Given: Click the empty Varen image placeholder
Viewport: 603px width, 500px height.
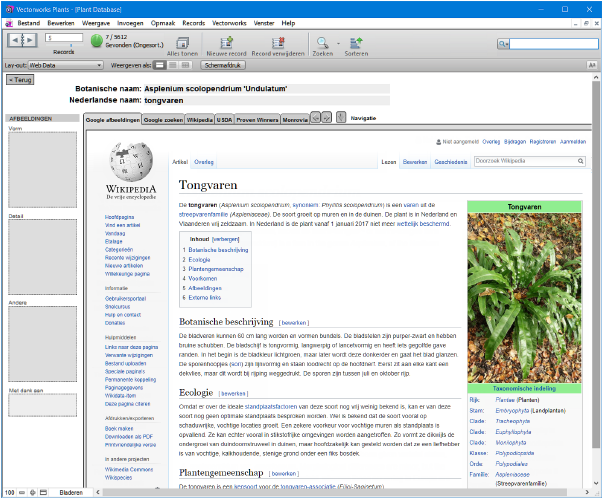Looking at the screenshot, I should [x=42, y=170].
